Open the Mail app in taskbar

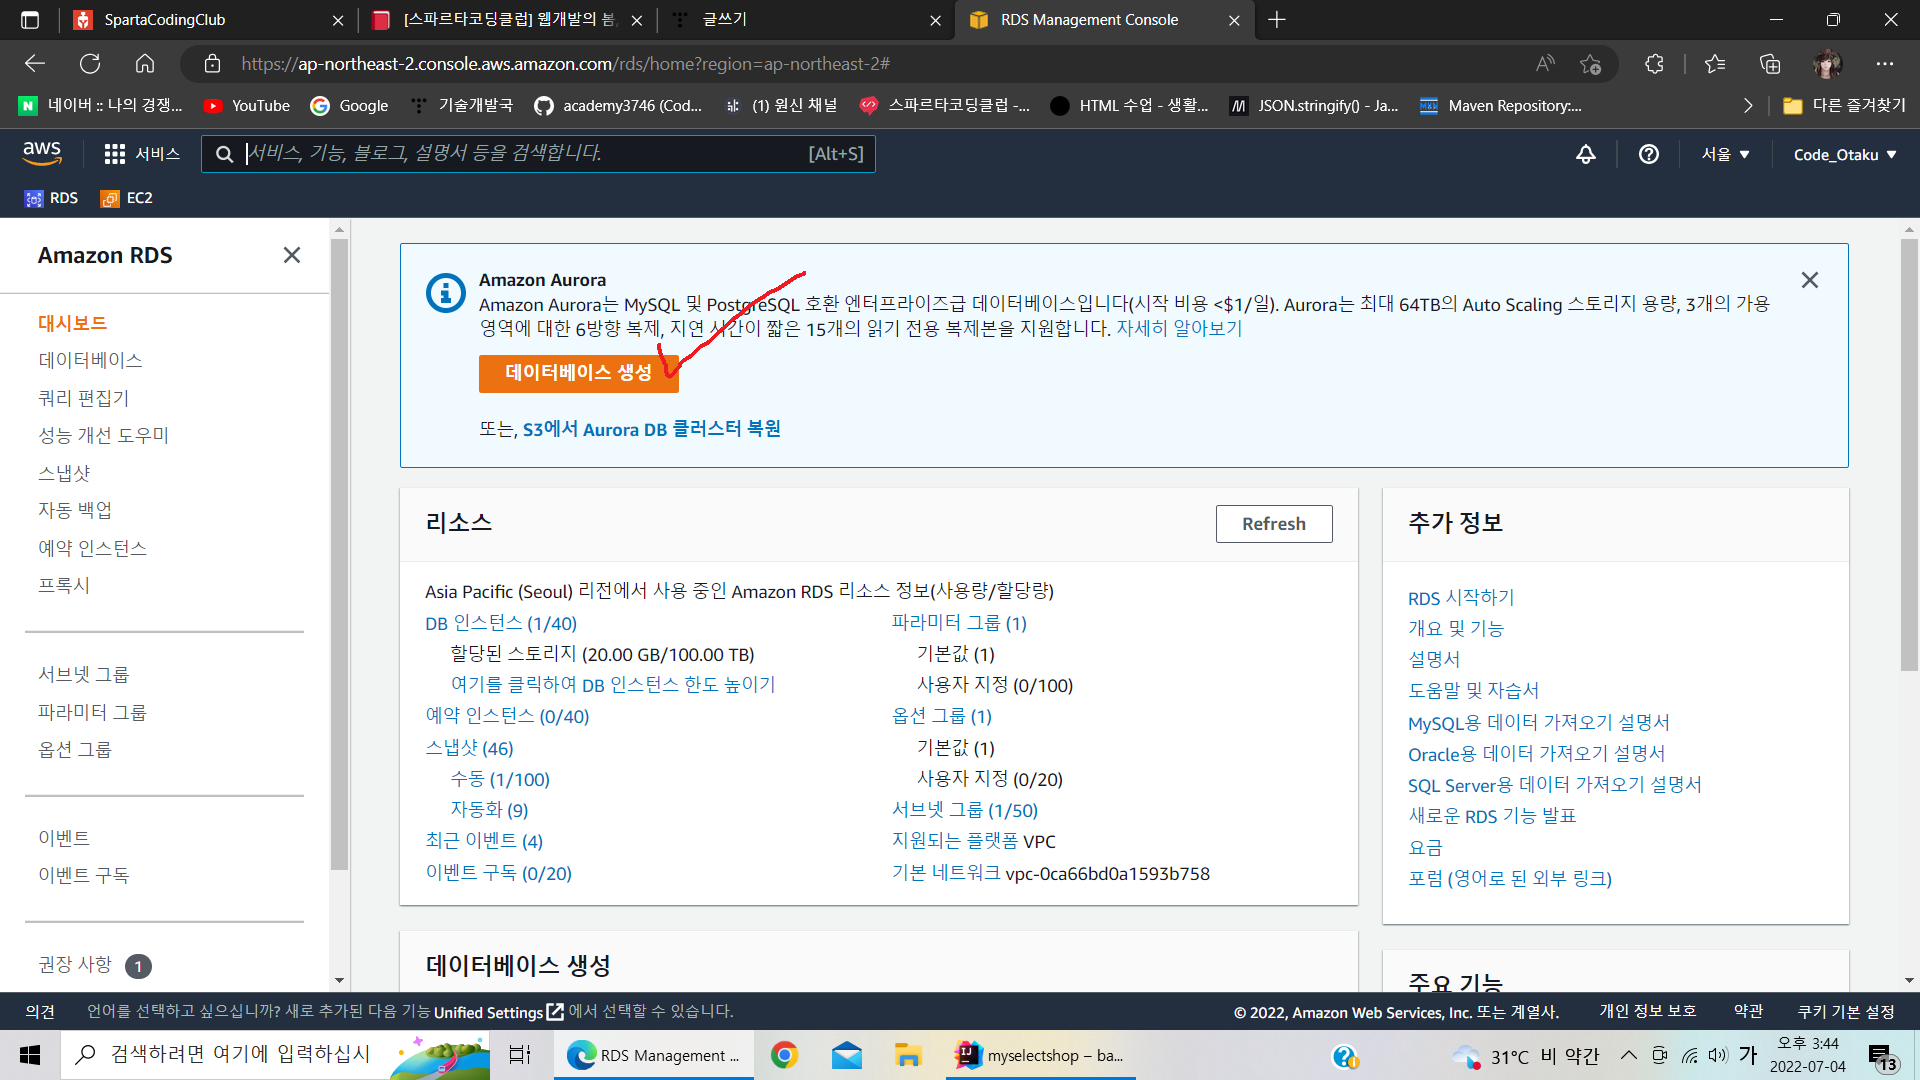[846, 1055]
